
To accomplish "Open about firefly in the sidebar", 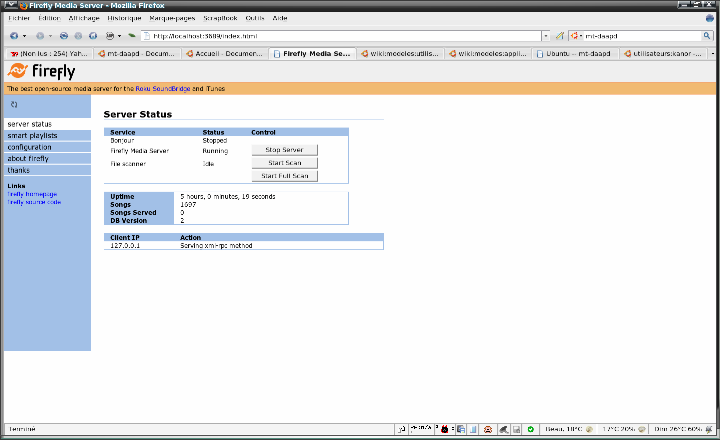I will (x=47, y=158).
